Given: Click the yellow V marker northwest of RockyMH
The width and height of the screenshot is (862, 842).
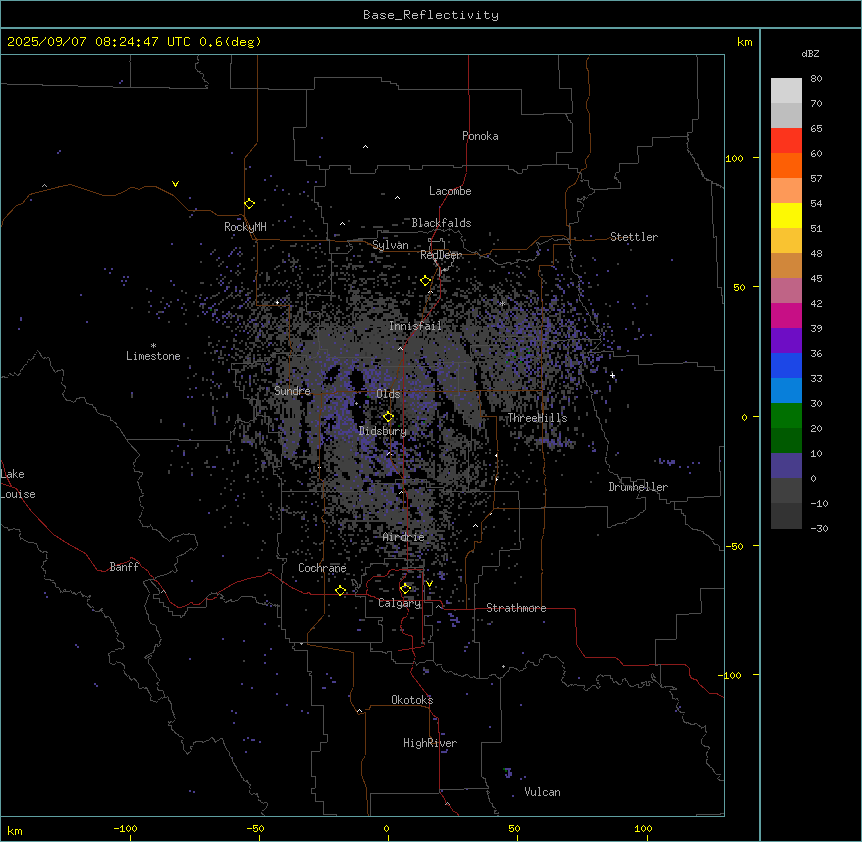Looking at the screenshot, I should tap(175, 184).
